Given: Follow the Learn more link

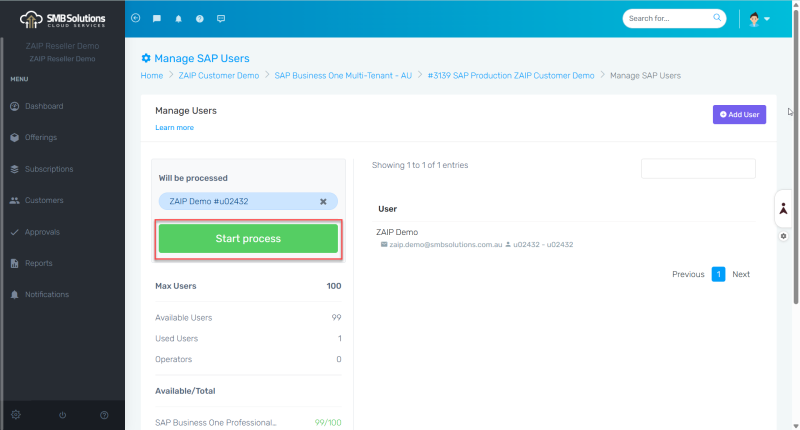Looking at the screenshot, I should [x=174, y=128].
